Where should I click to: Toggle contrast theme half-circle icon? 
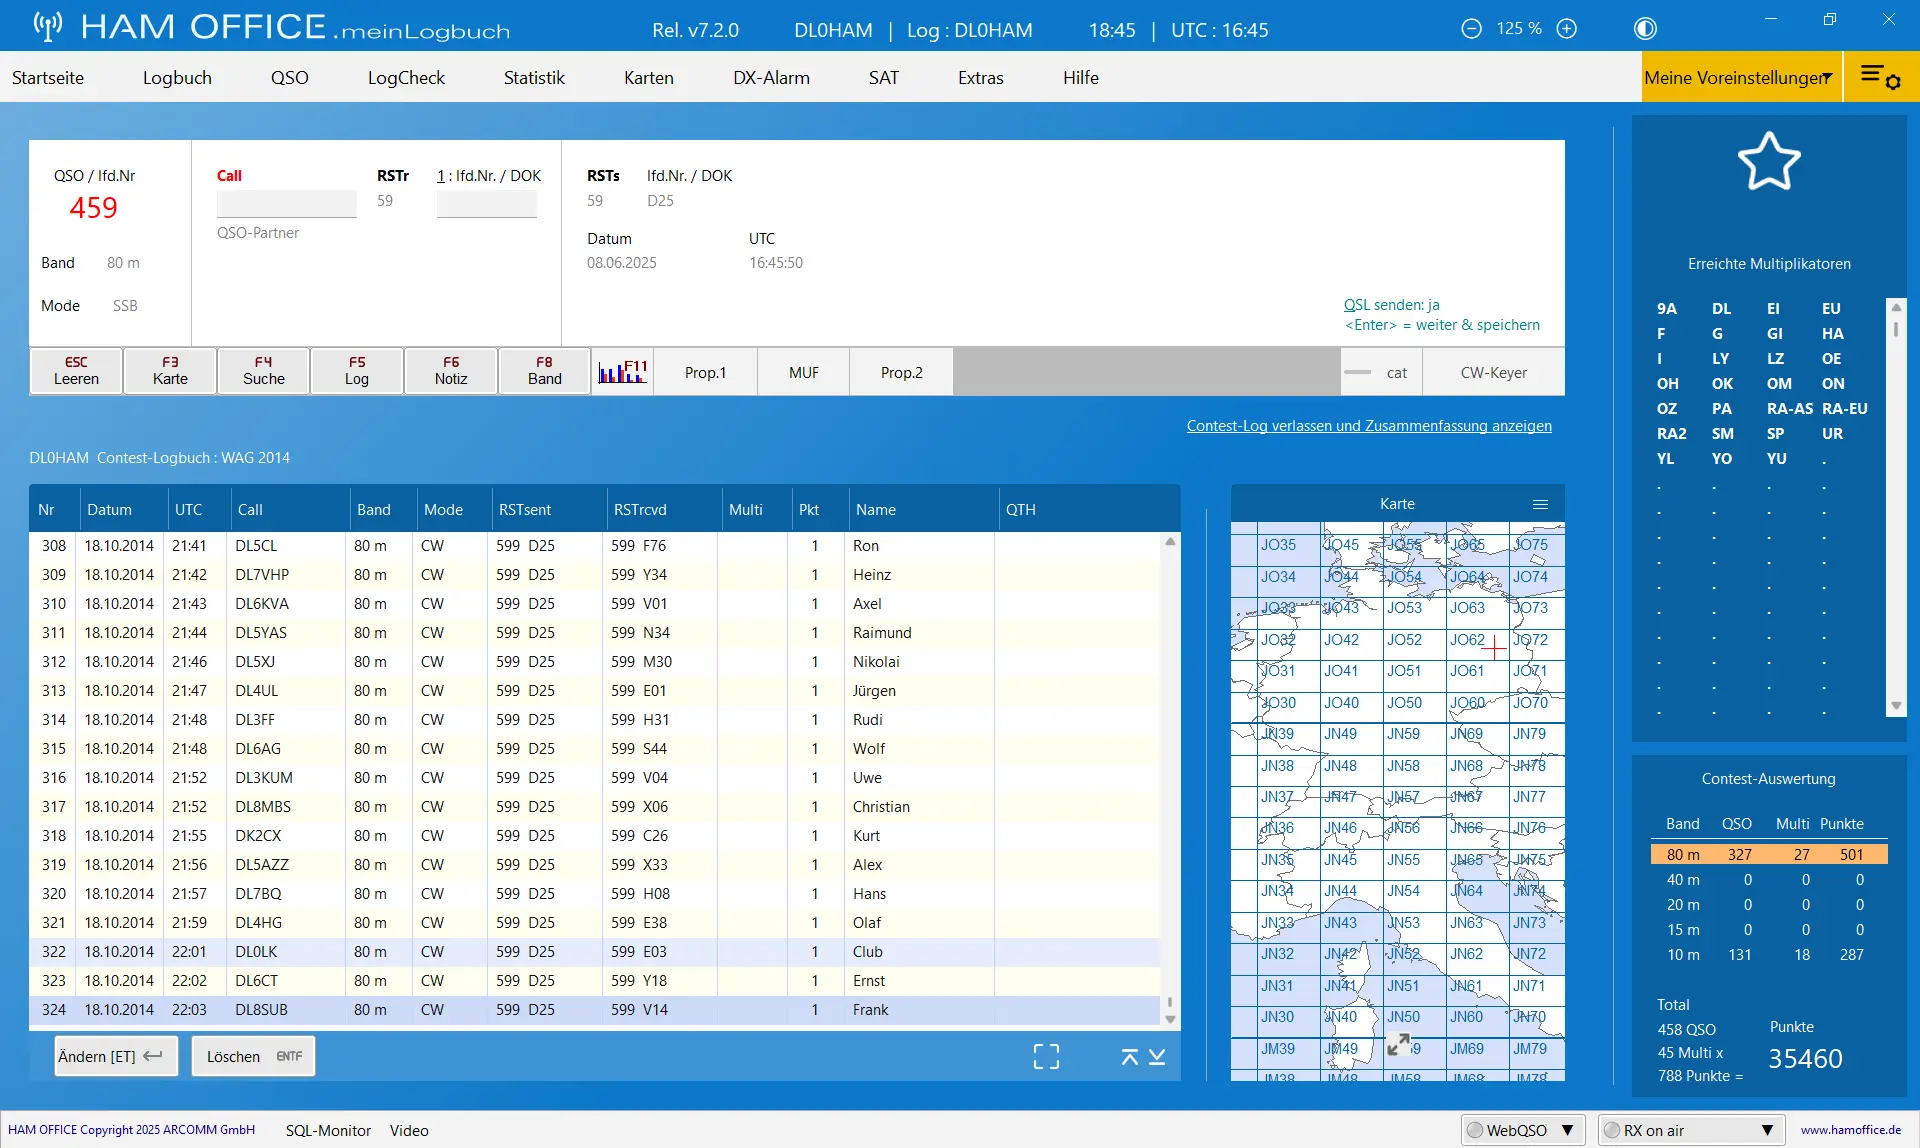tap(1645, 29)
